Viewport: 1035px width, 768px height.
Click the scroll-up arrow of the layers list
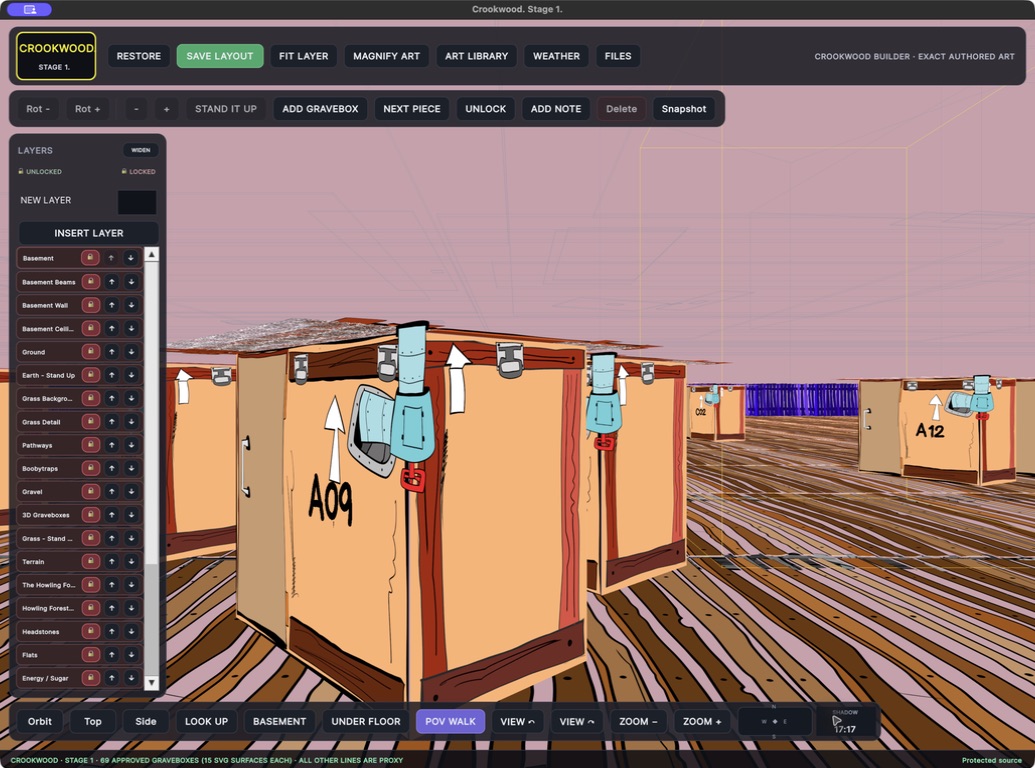click(152, 255)
